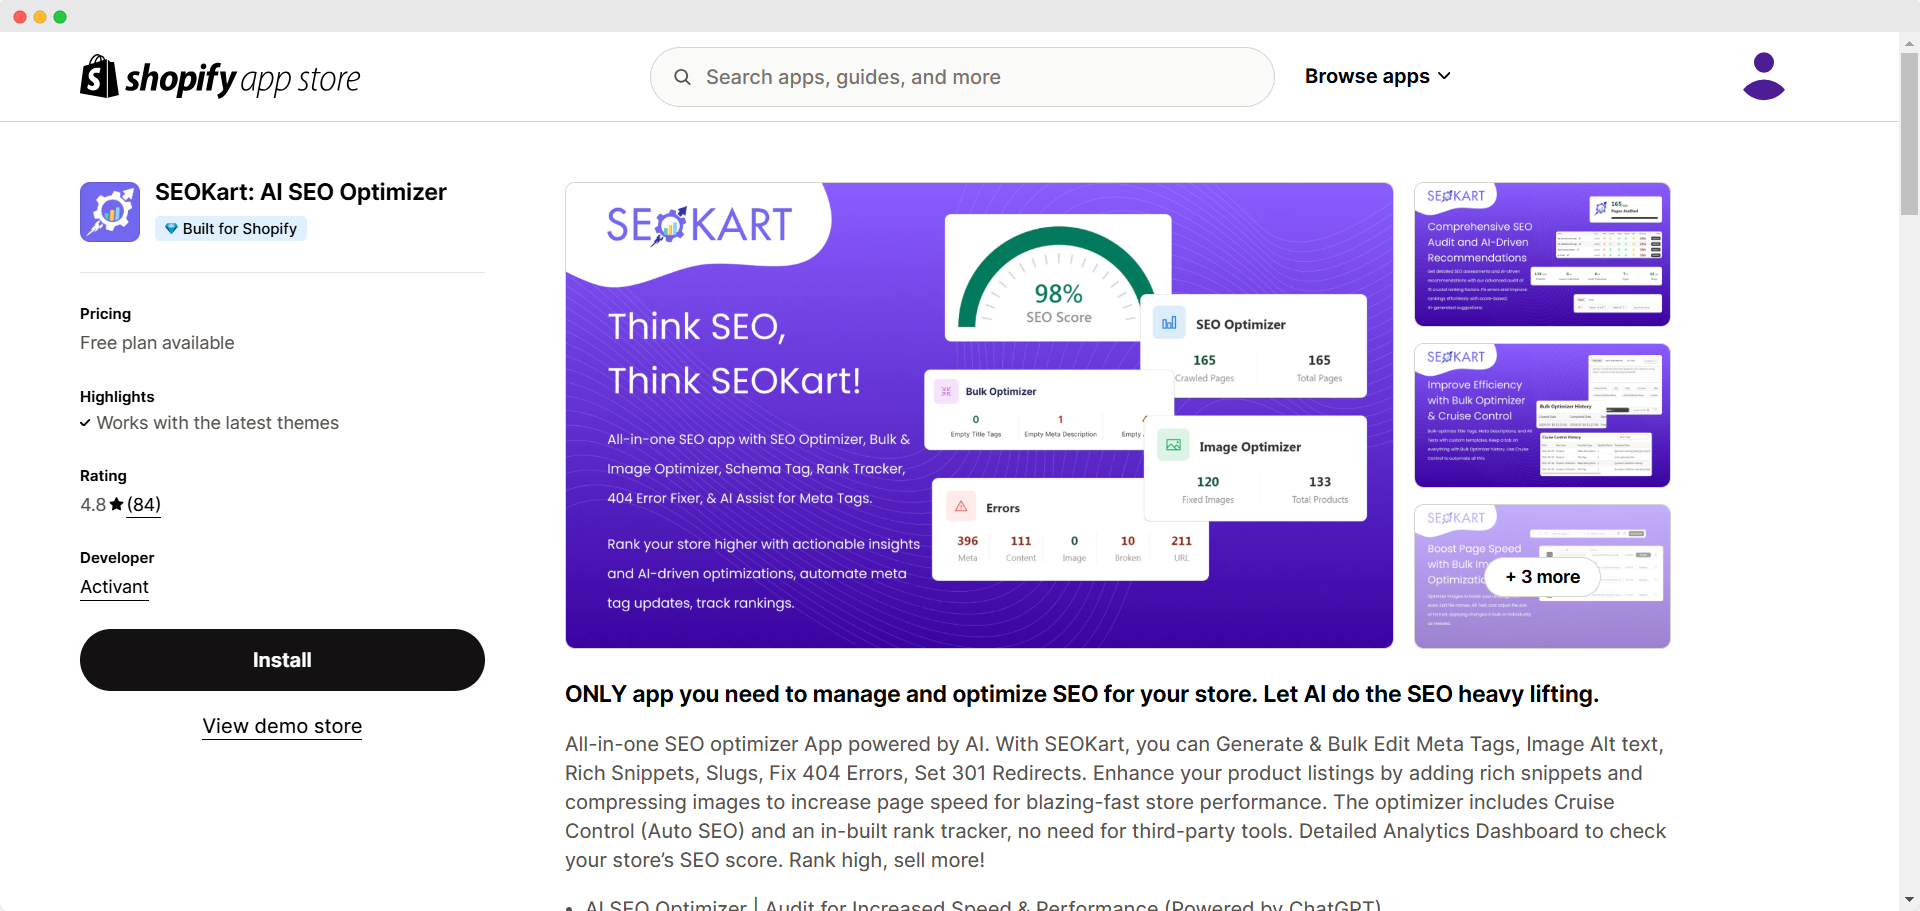Screen dimensions: 1920x911
Task: Click the shopify app store wordmark
Action: 242,78
